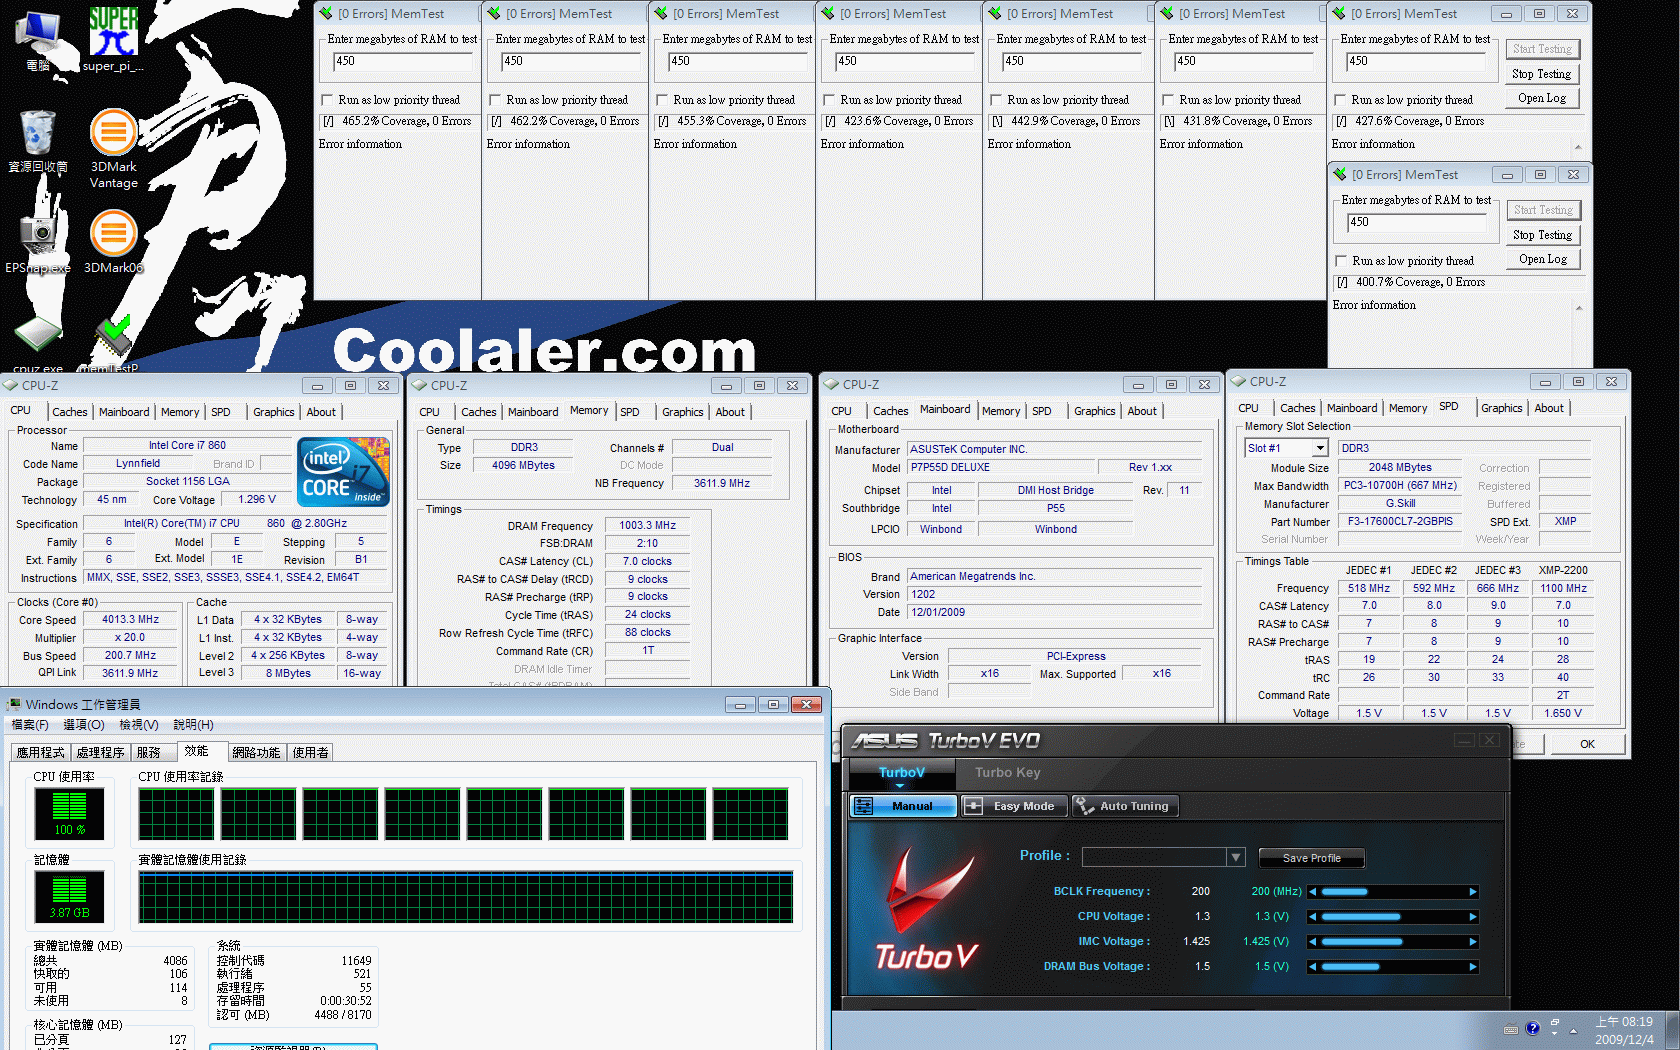The height and width of the screenshot is (1050, 1680).
Task: Decrease BCLK Frequency with left arrow
Action: tap(1313, 892)
